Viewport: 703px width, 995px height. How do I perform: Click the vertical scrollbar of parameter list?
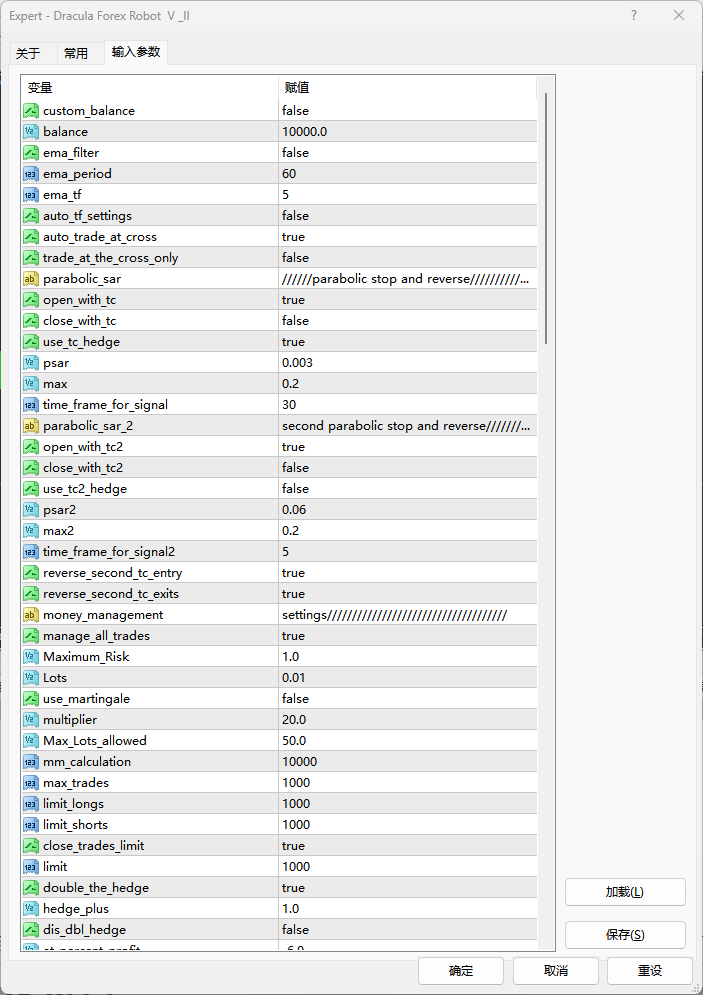(545, 220)
